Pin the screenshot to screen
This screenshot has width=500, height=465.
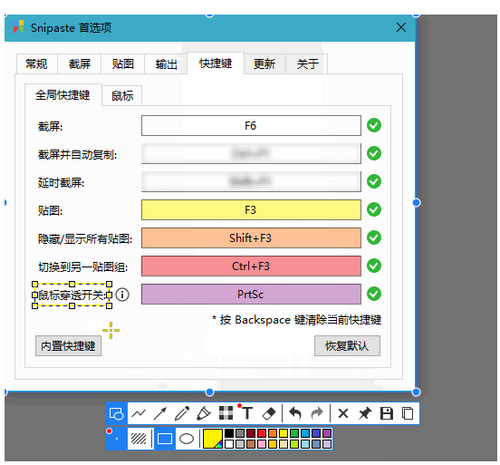[x=365, y=414]
